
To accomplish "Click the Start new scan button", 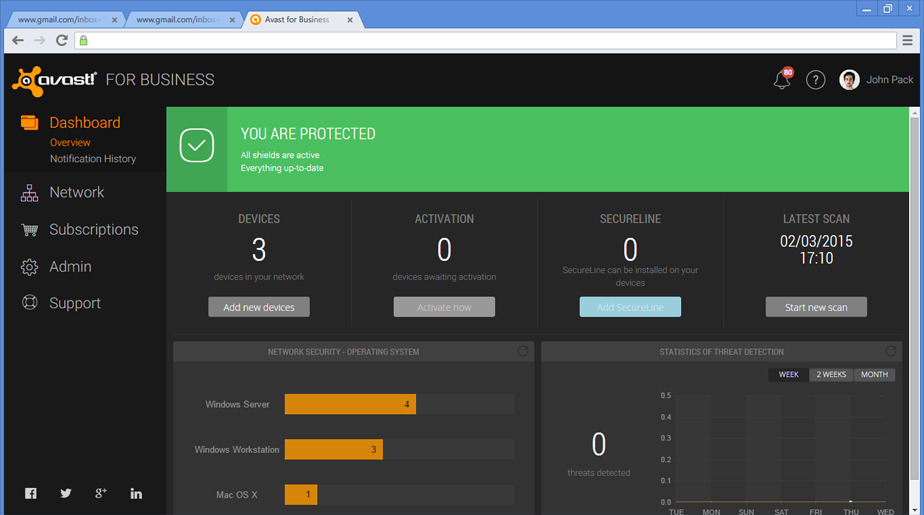I will tap(816, 307).
